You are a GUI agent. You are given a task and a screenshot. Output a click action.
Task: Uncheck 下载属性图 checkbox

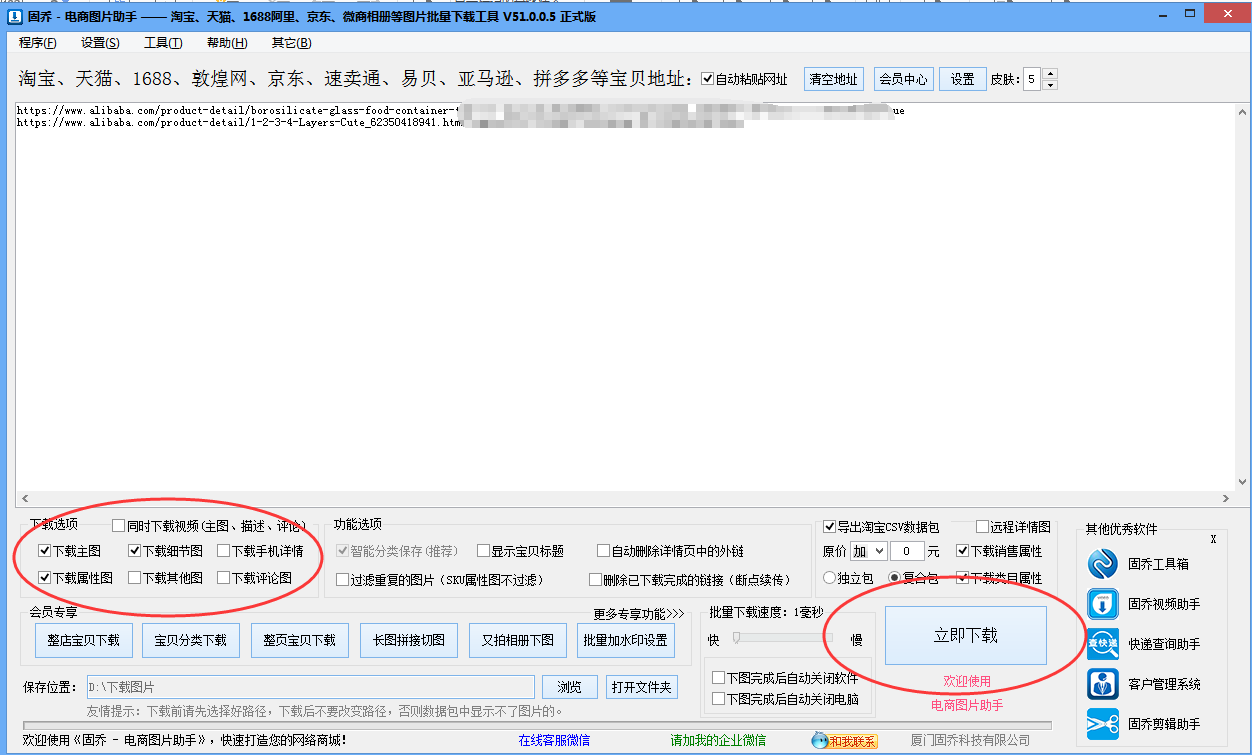click(45, 578)
